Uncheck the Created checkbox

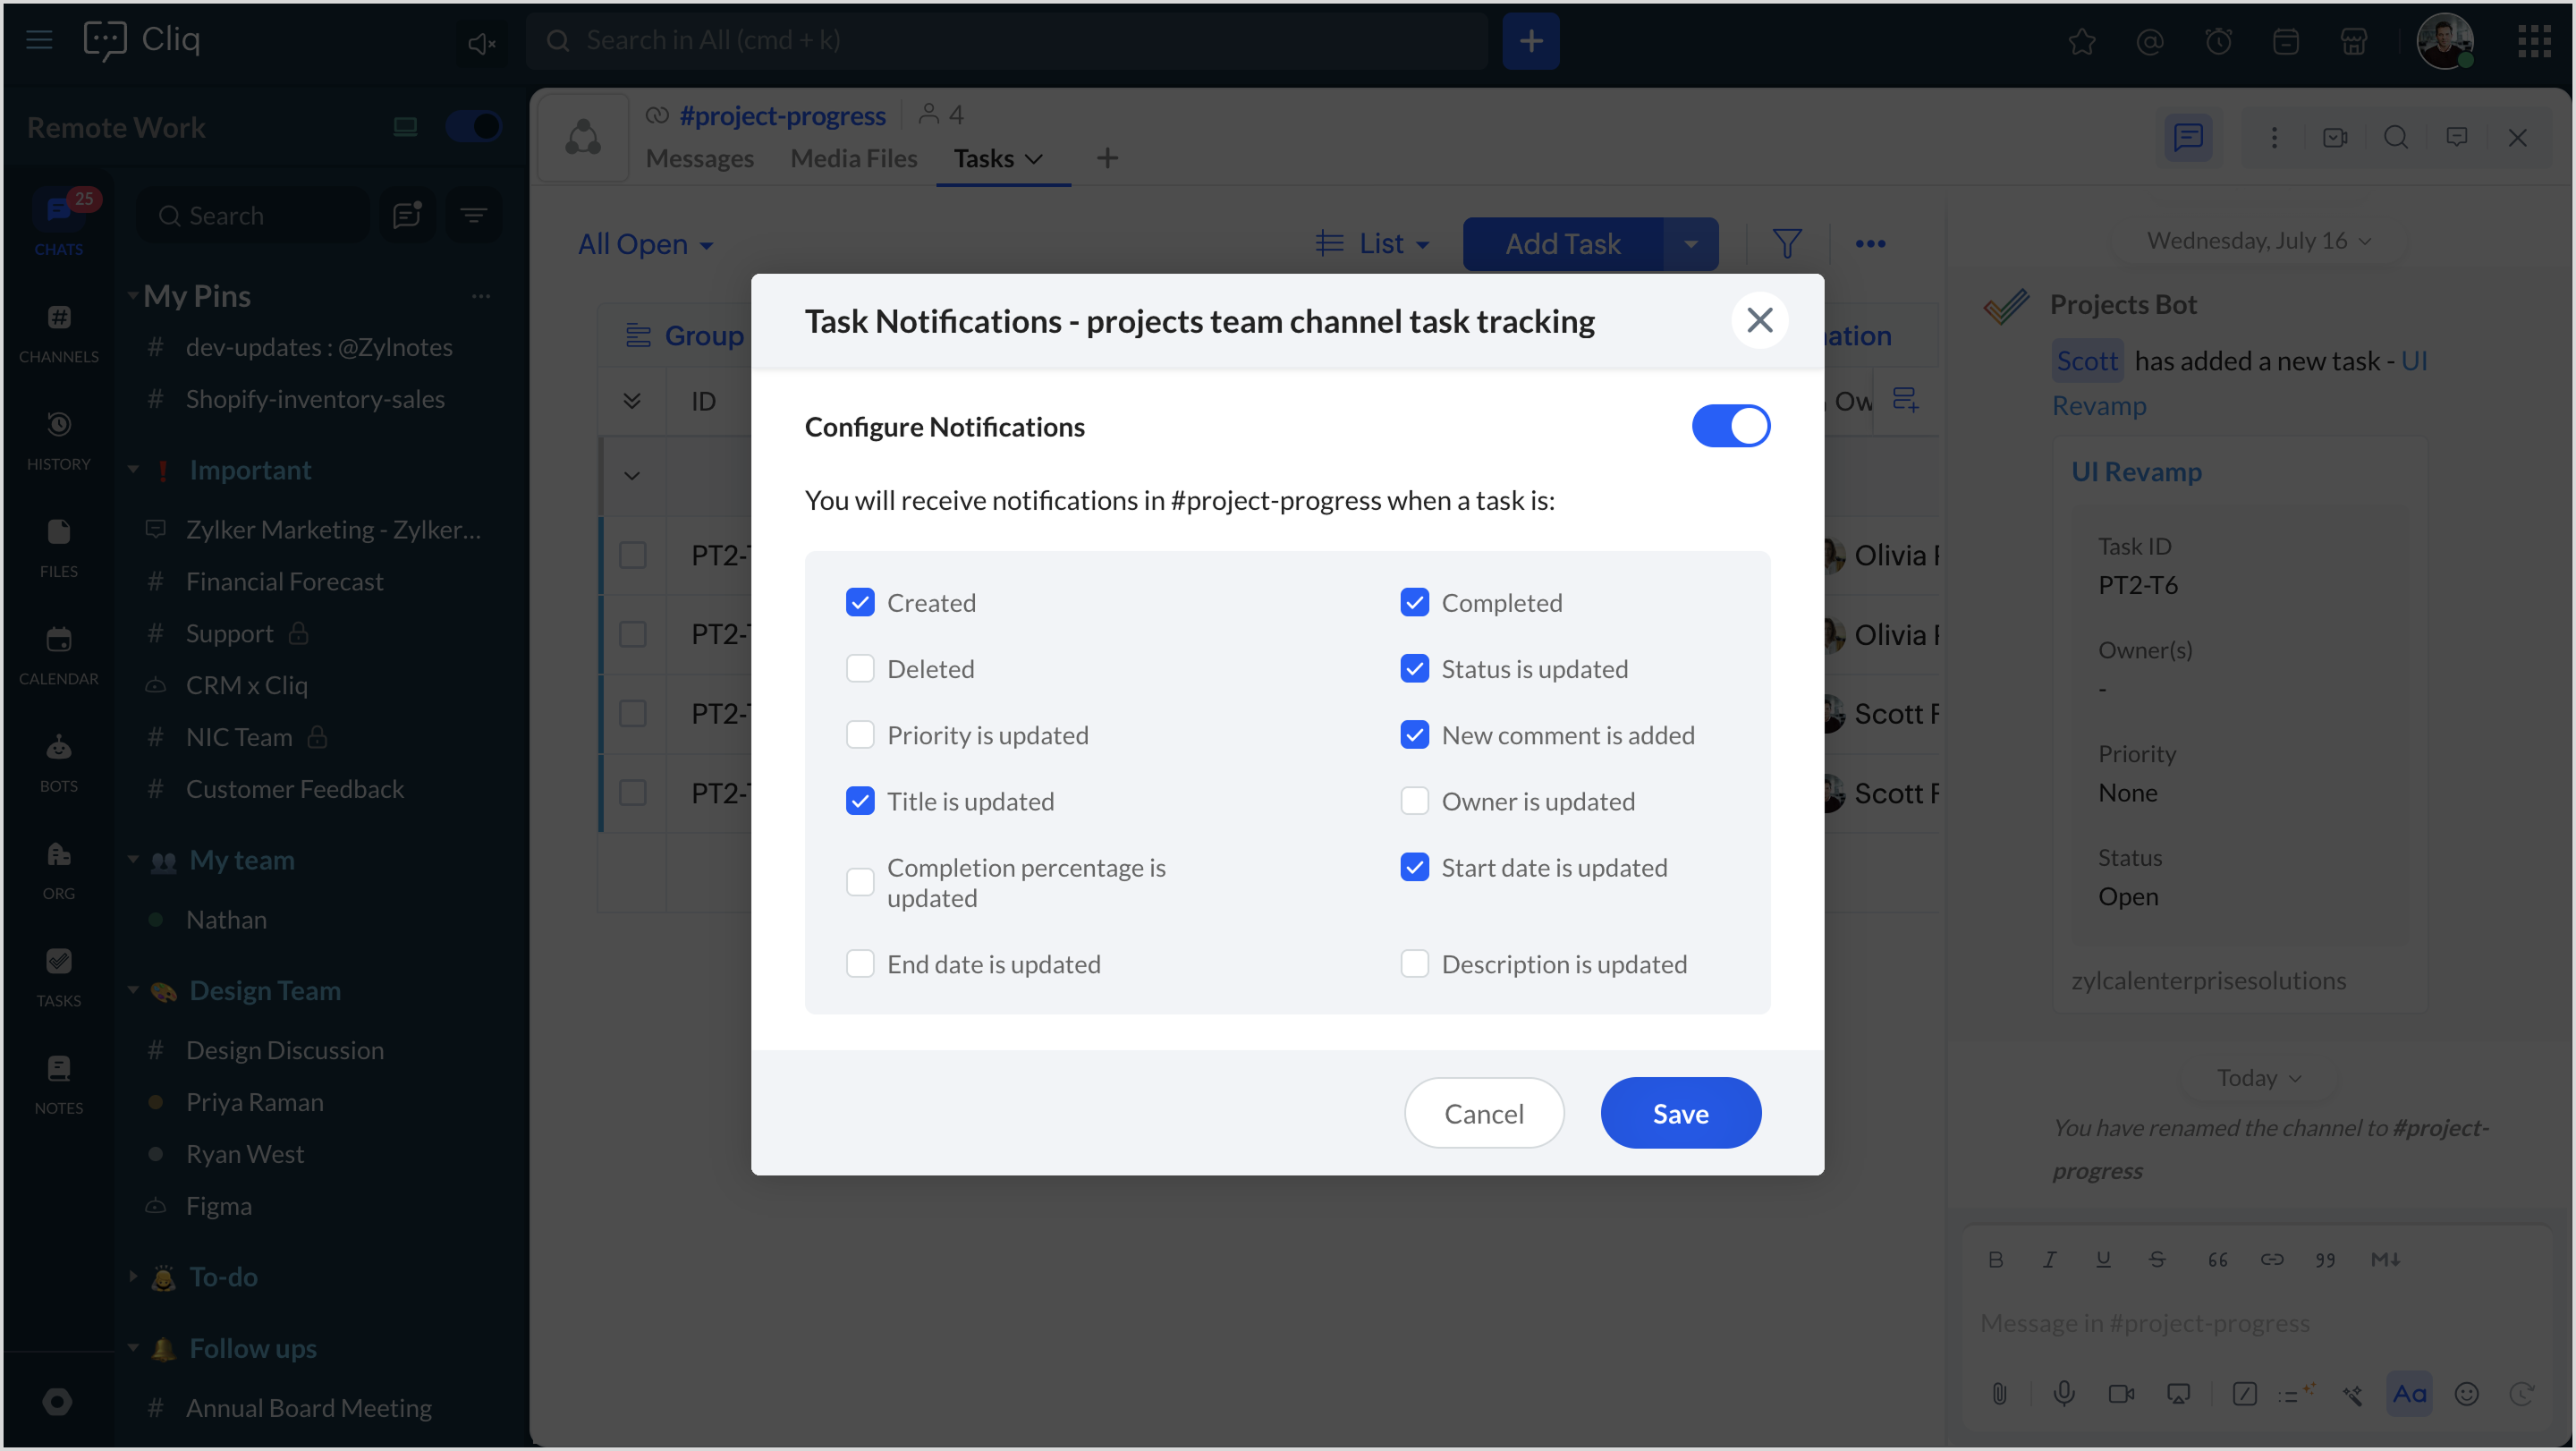pyautogui.click(x=860, y=602)
